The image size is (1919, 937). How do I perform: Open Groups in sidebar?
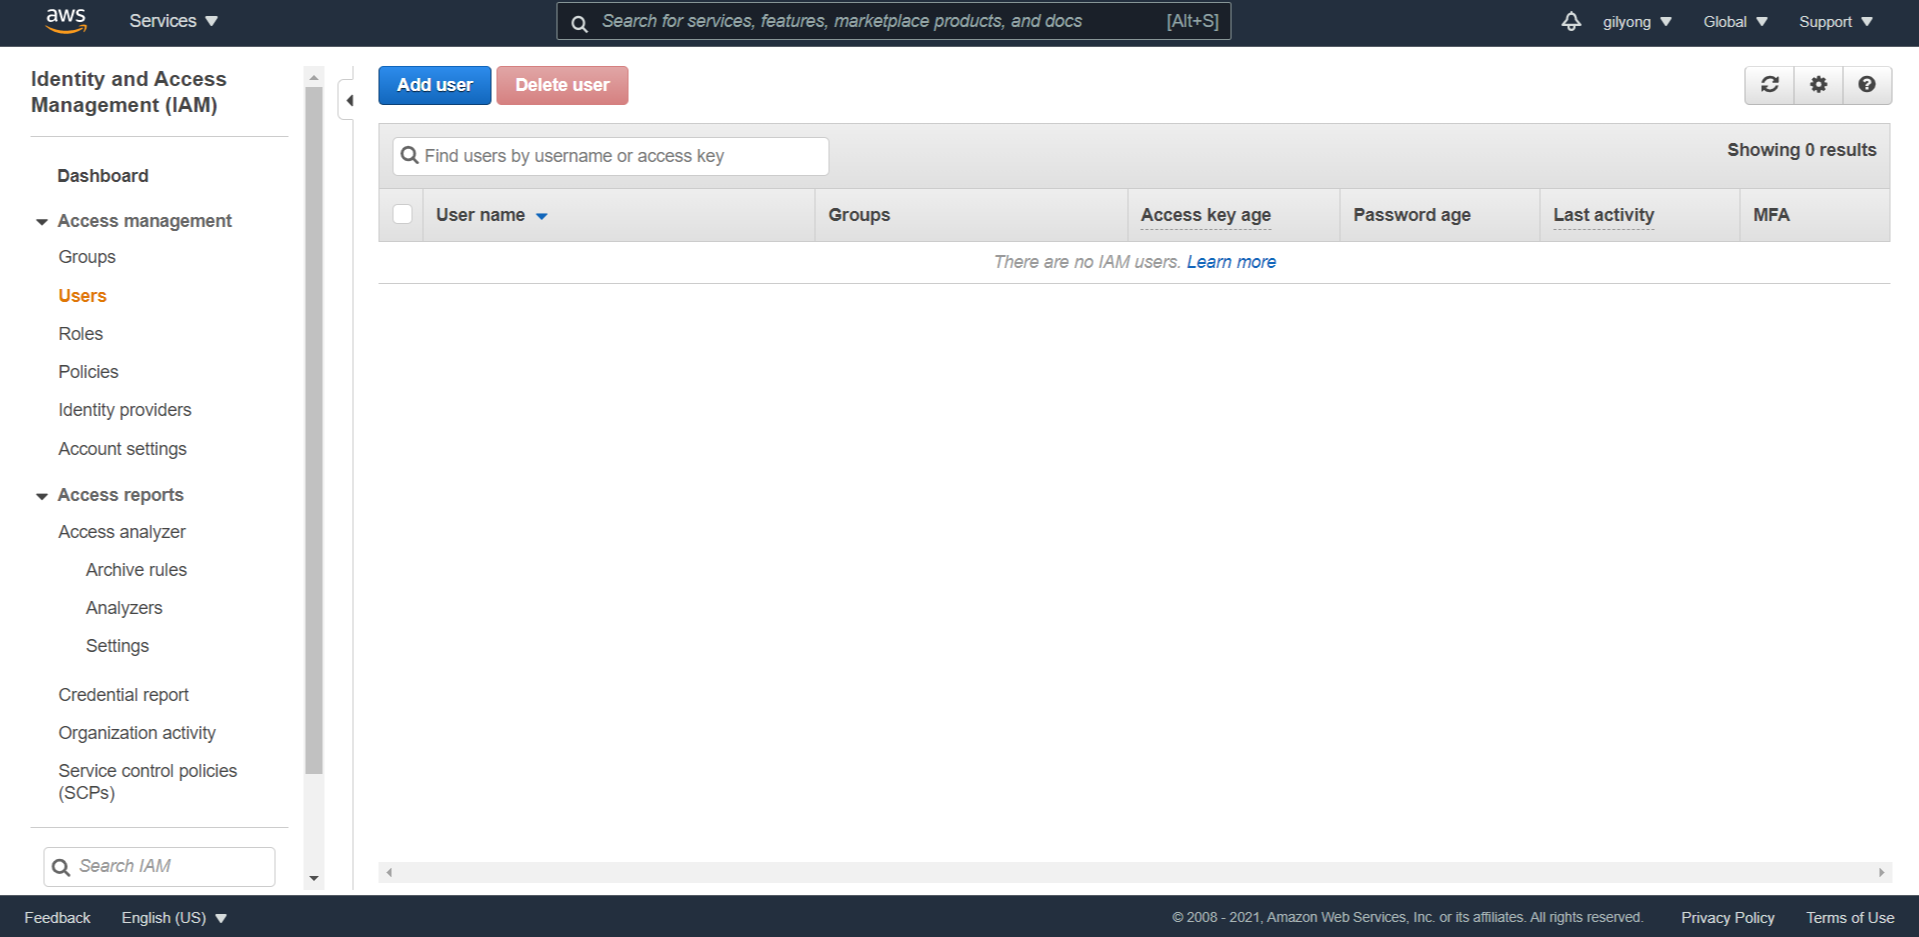pos(87,257)
